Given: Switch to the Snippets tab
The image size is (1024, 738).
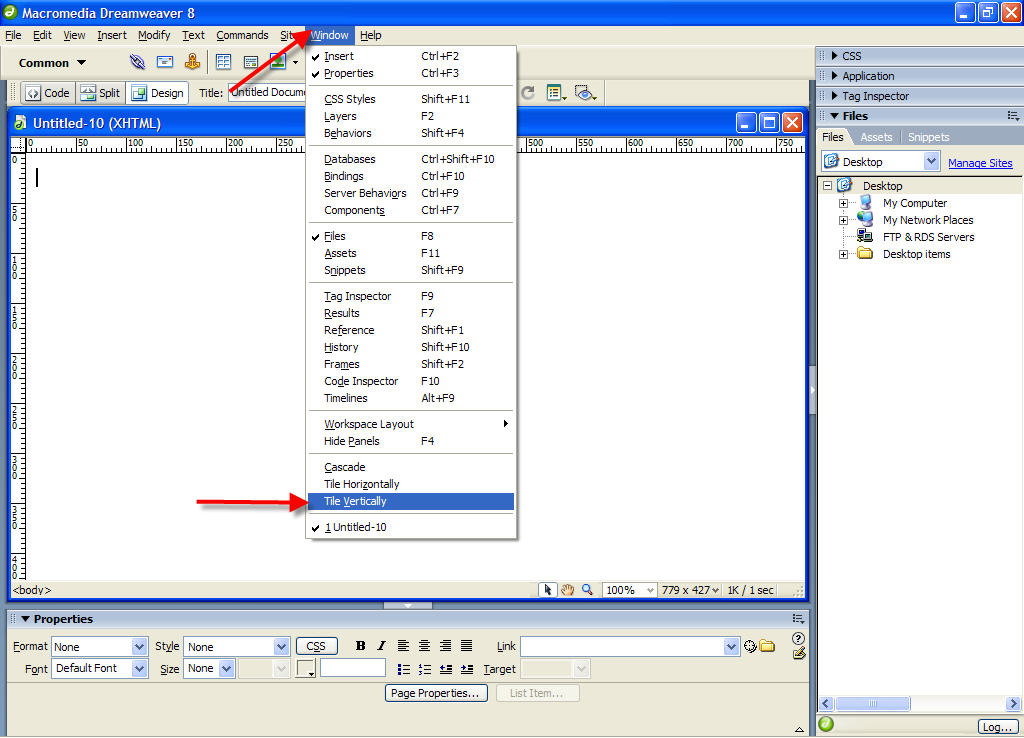Looking at the screenshot, I should pyautogui.click(x=928, y=137).
